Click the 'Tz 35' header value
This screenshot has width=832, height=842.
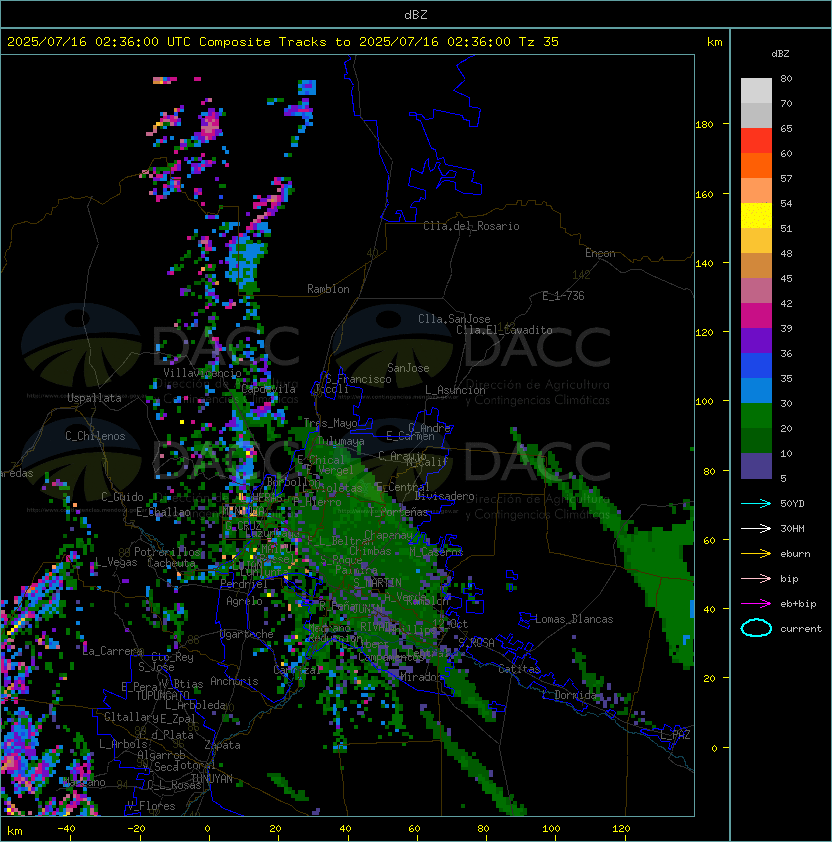click(x=539, y=42)
